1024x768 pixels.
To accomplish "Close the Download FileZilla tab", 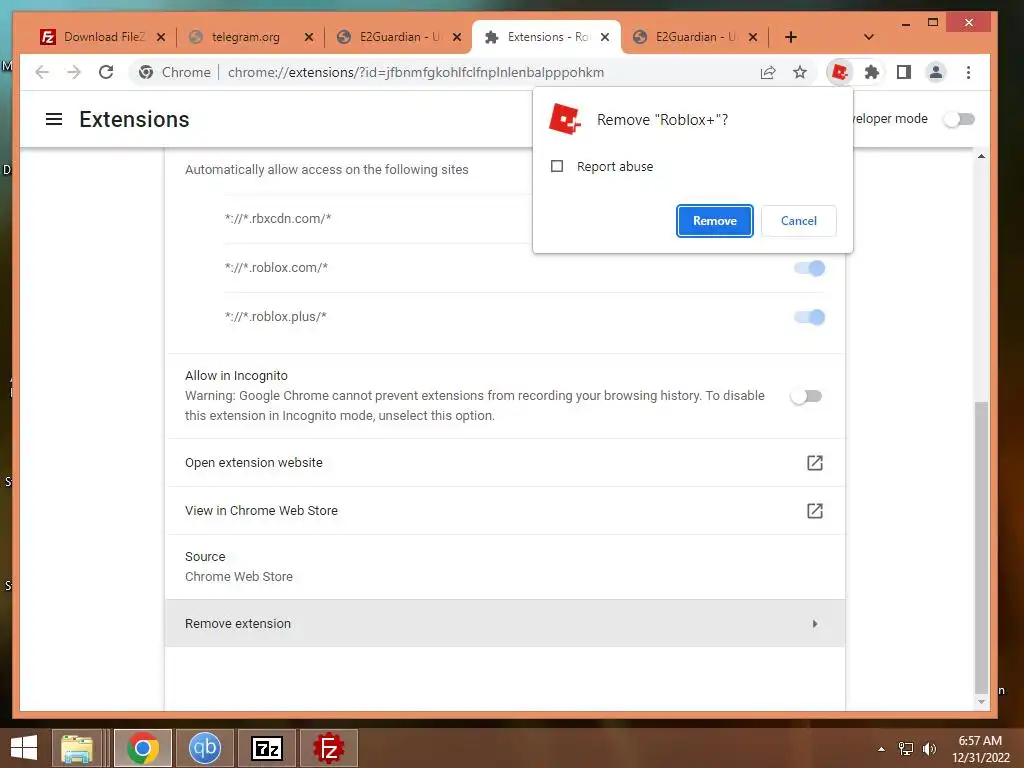I will [x=161, y=37].
